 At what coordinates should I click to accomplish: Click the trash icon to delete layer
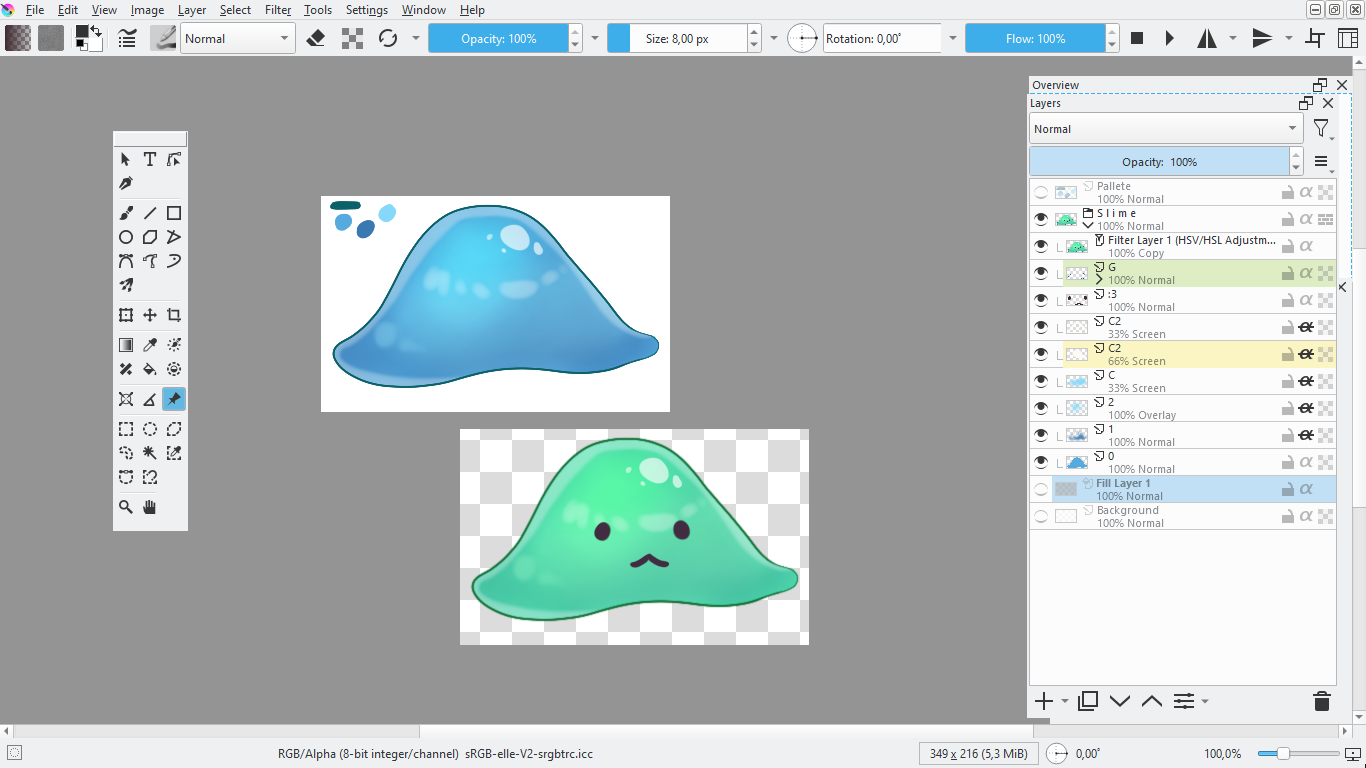point(1322,701)
